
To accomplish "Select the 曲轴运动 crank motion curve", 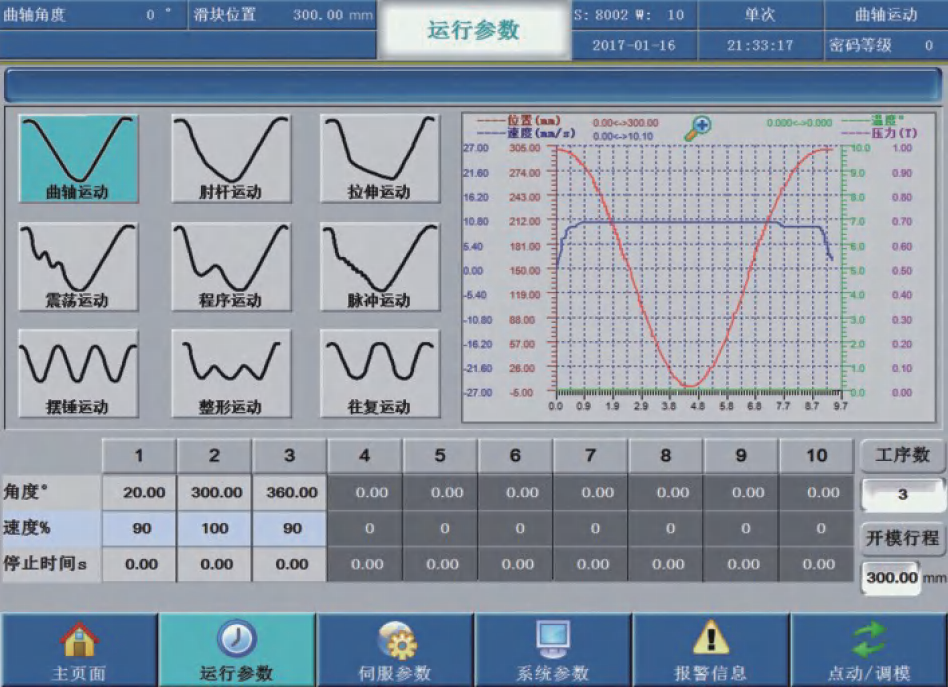I will tap(78, 159).
